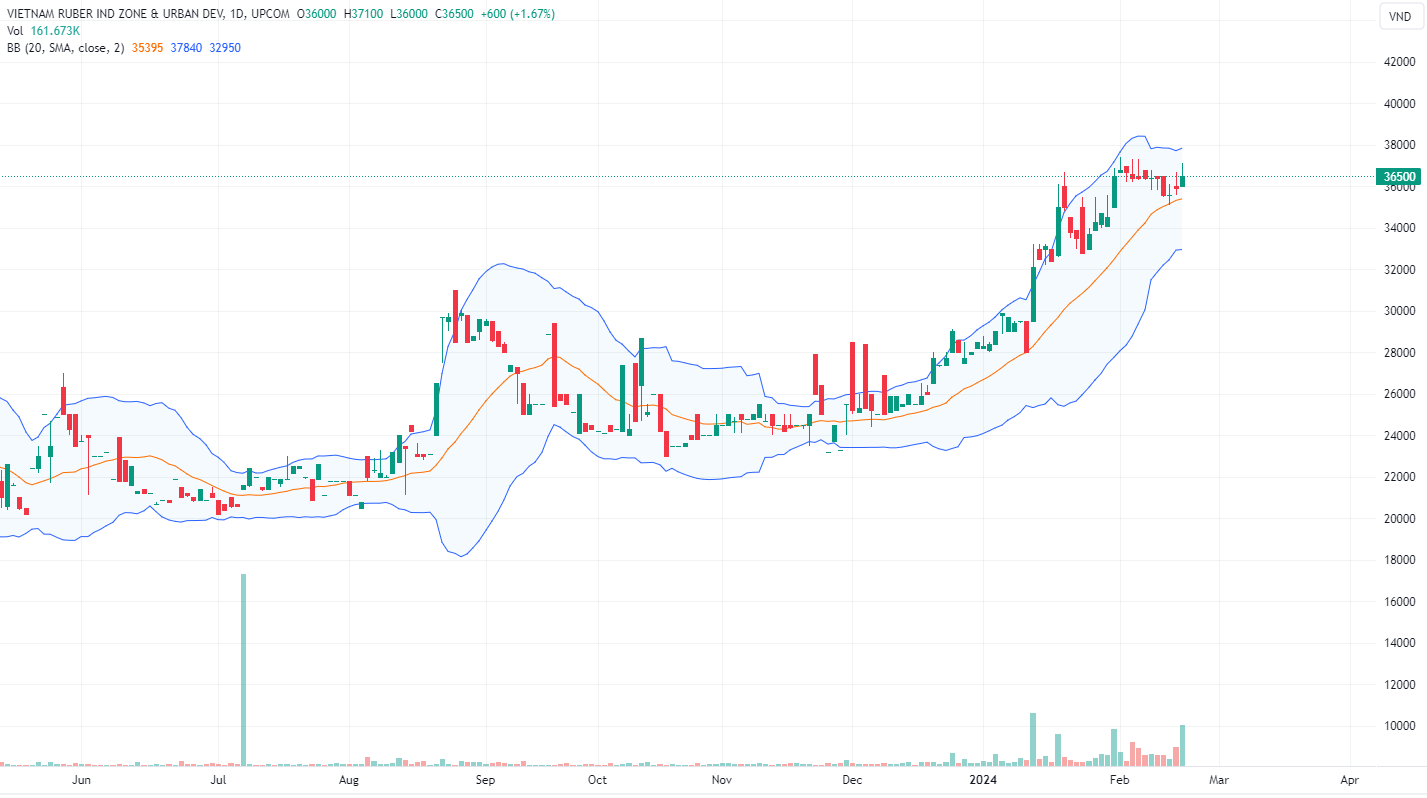1427x798 pixels.
Task: Click the VND currency button
Action: (1402, 16)
